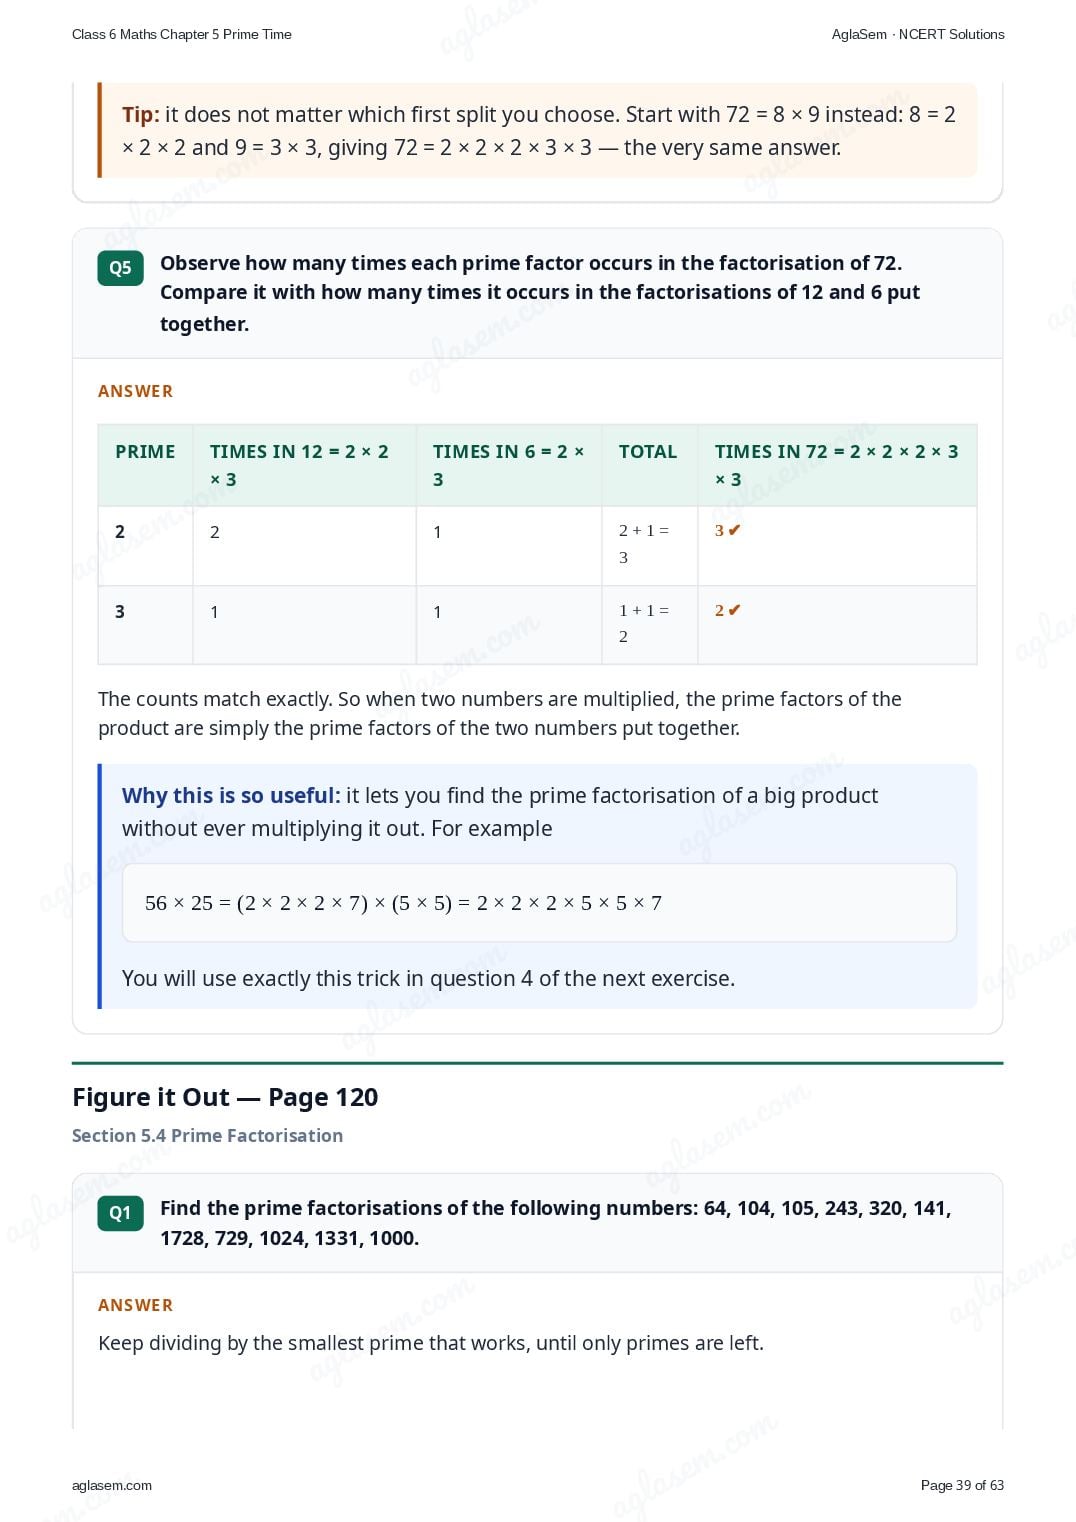
Task: Click the checkmark beside 2 in table
Action: pos(734,610)
